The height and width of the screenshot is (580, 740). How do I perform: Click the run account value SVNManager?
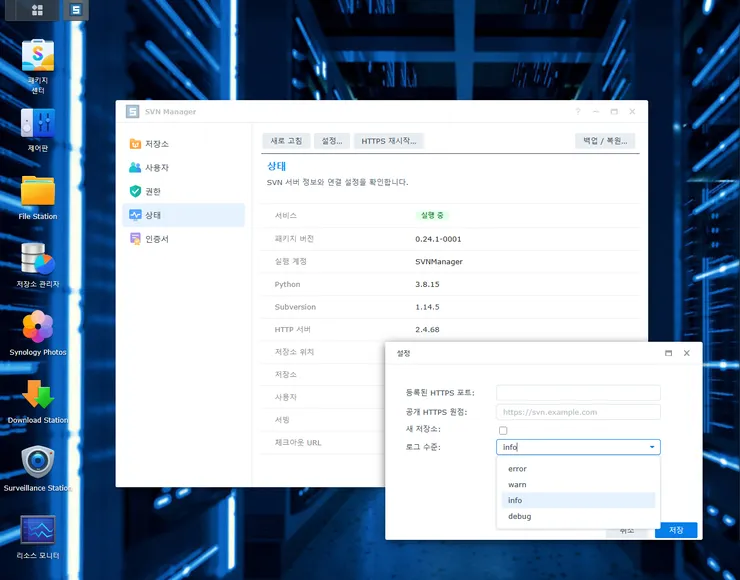pyautogui.click(x=439, y=261)
